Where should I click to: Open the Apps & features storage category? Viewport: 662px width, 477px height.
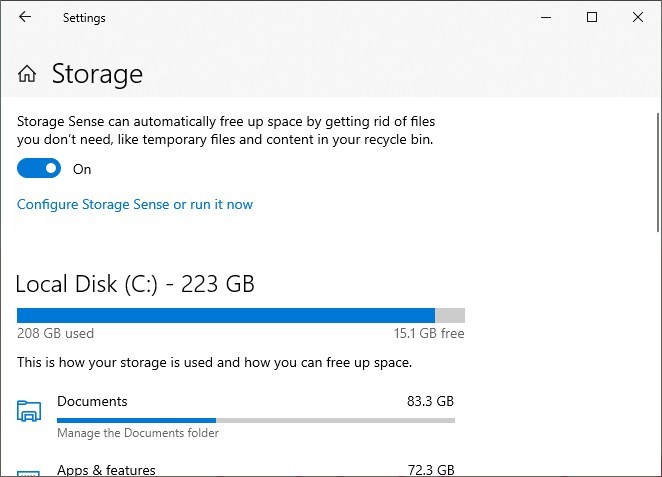pos(106,469)
